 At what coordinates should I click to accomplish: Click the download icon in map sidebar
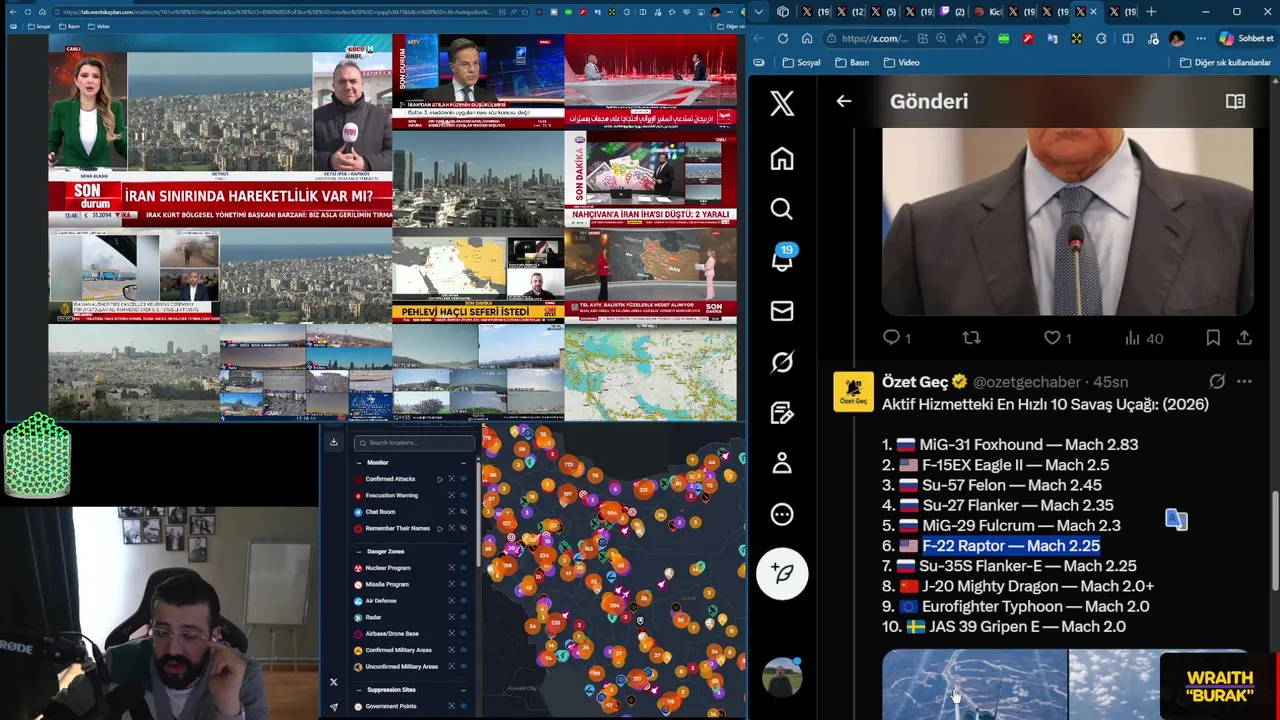(x=334, y=441)
